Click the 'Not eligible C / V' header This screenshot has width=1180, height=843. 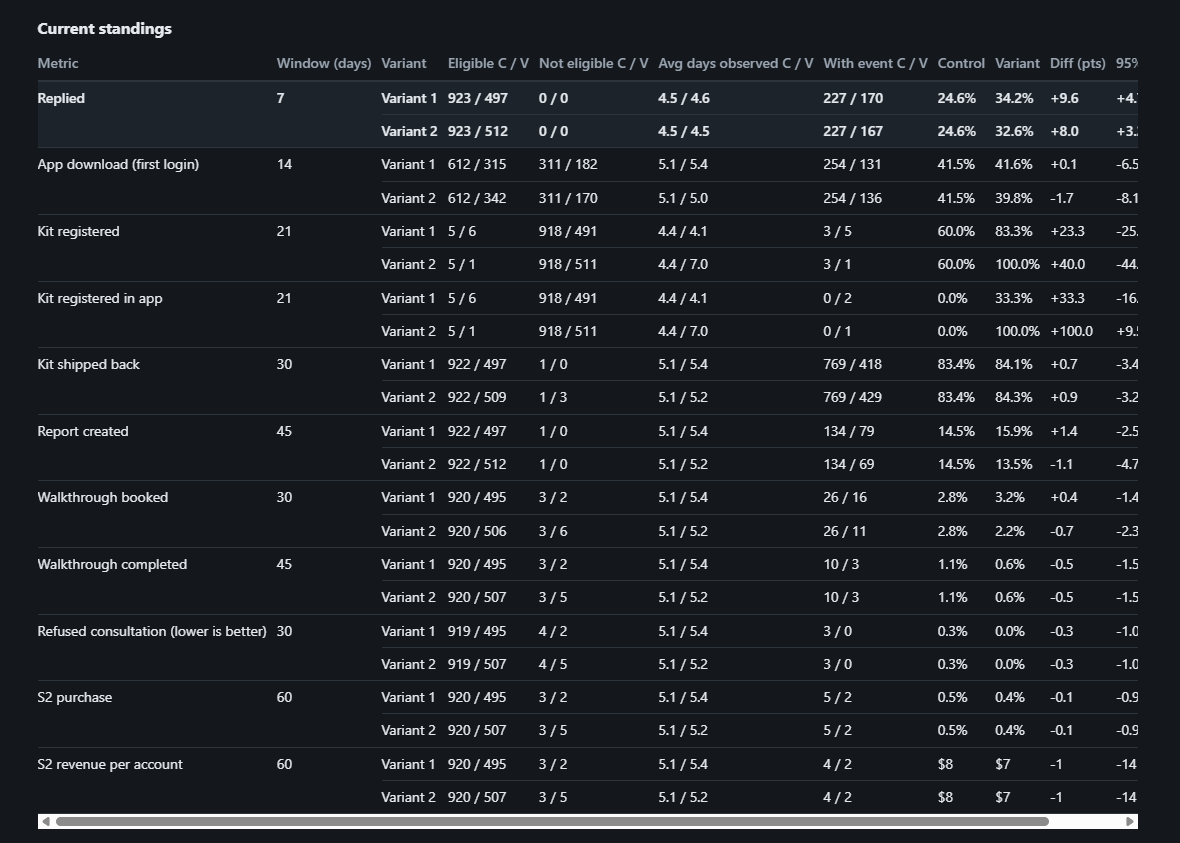(x=593, y=63)
